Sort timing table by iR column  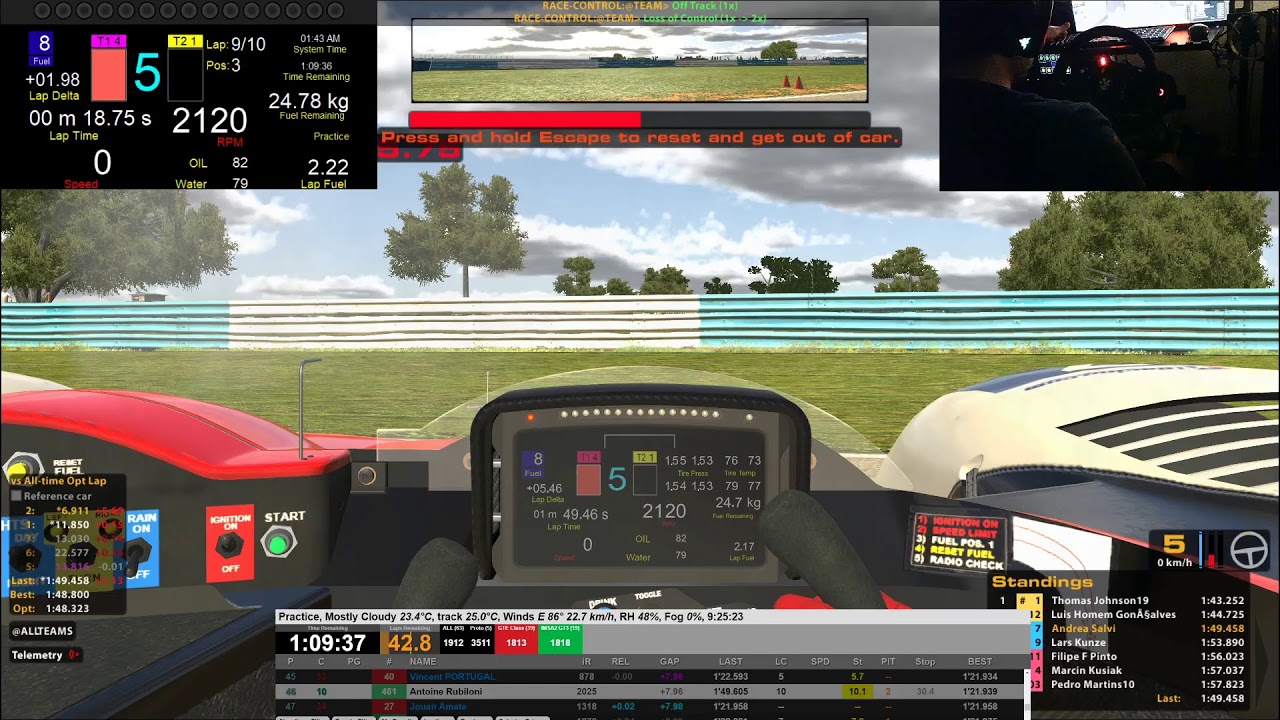pyautogui.click(x=586, y=662)
